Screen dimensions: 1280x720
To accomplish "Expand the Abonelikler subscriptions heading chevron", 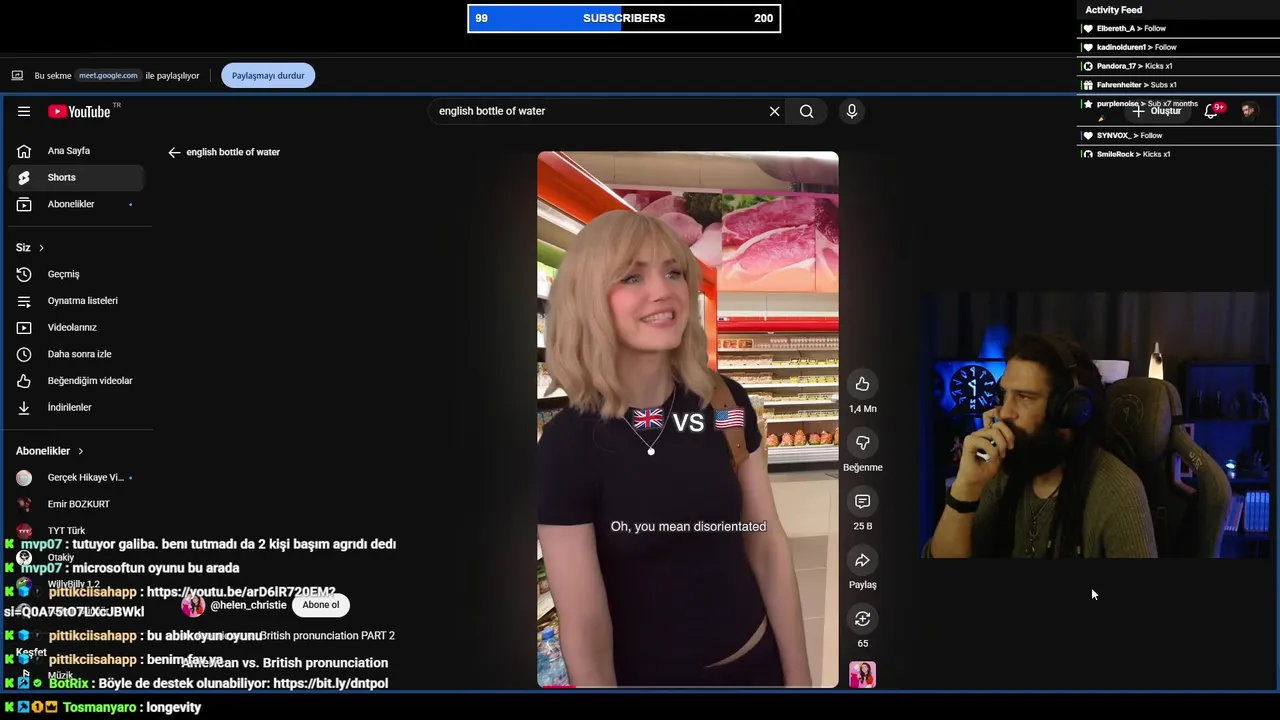I will coord(81,451).
